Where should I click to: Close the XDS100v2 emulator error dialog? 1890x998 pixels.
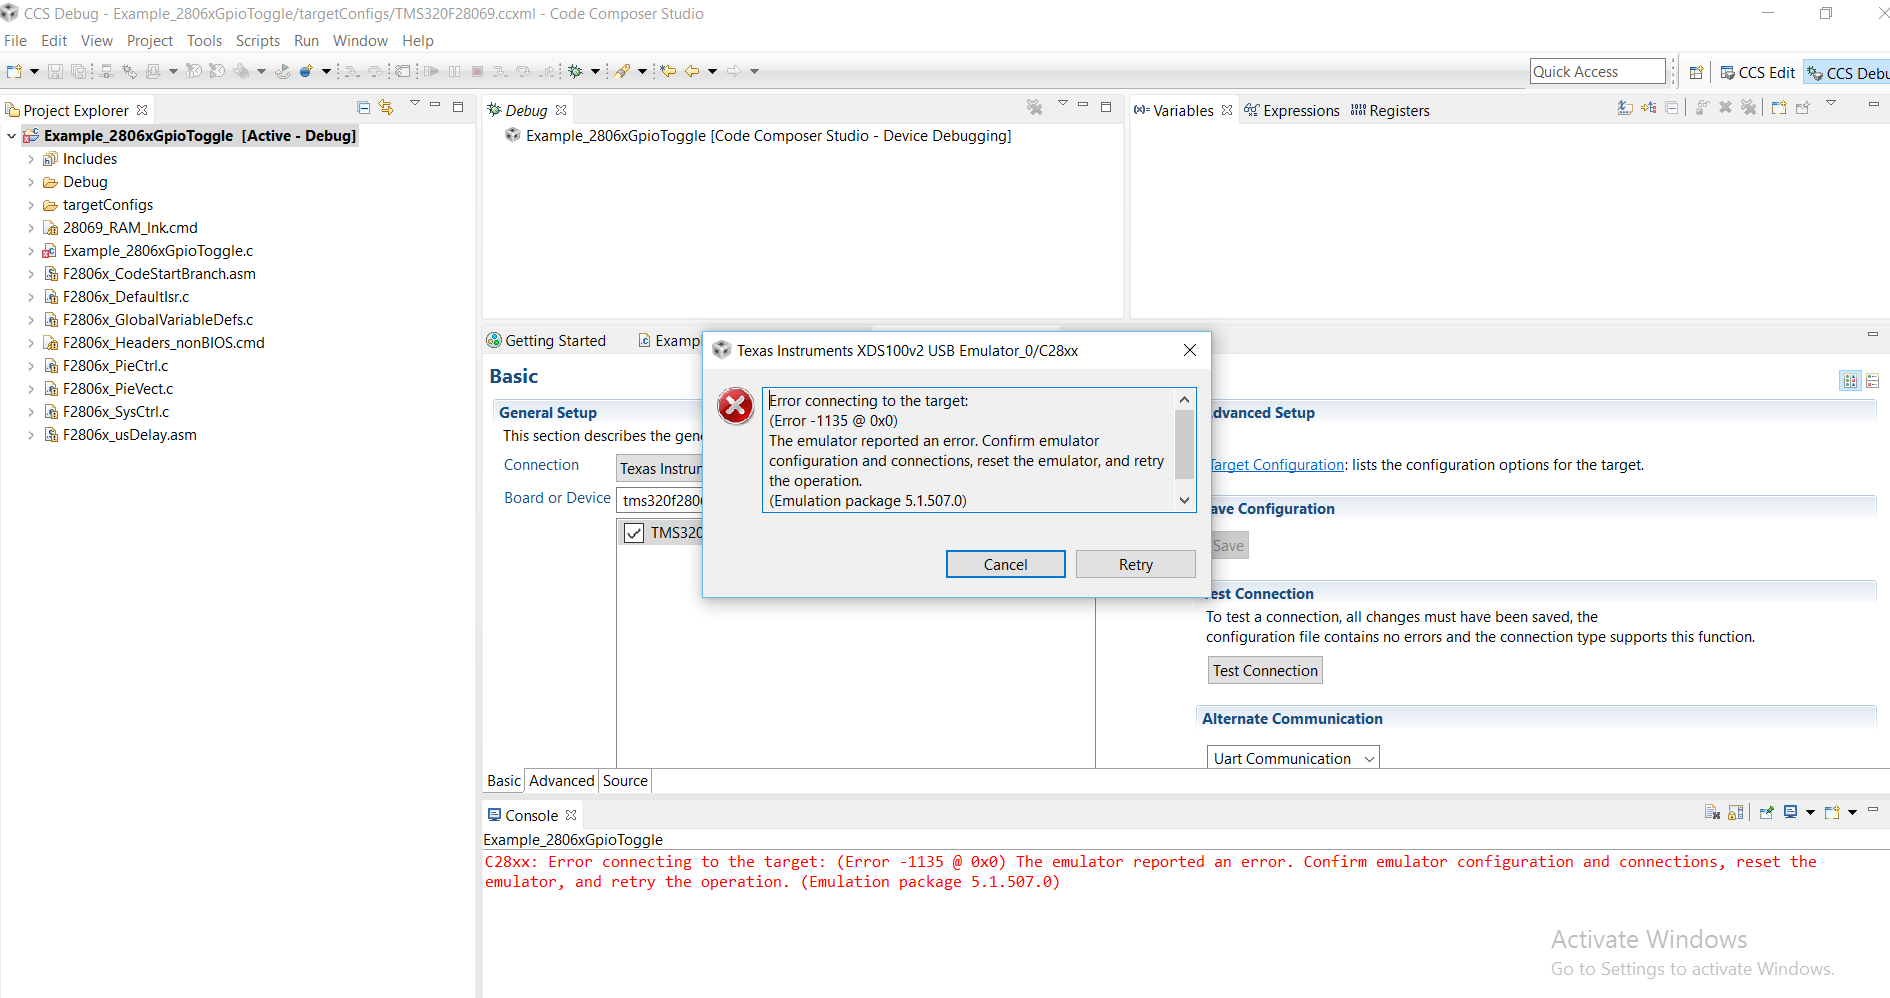pyautogui.click(x=1190, y=350)
